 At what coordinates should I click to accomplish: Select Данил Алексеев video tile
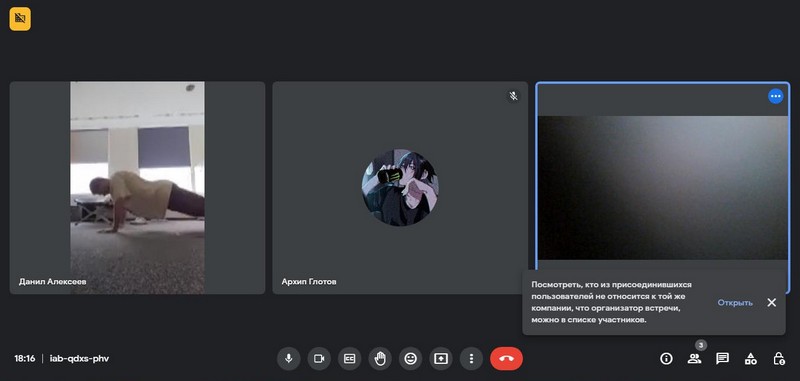(x=137, y=188)
